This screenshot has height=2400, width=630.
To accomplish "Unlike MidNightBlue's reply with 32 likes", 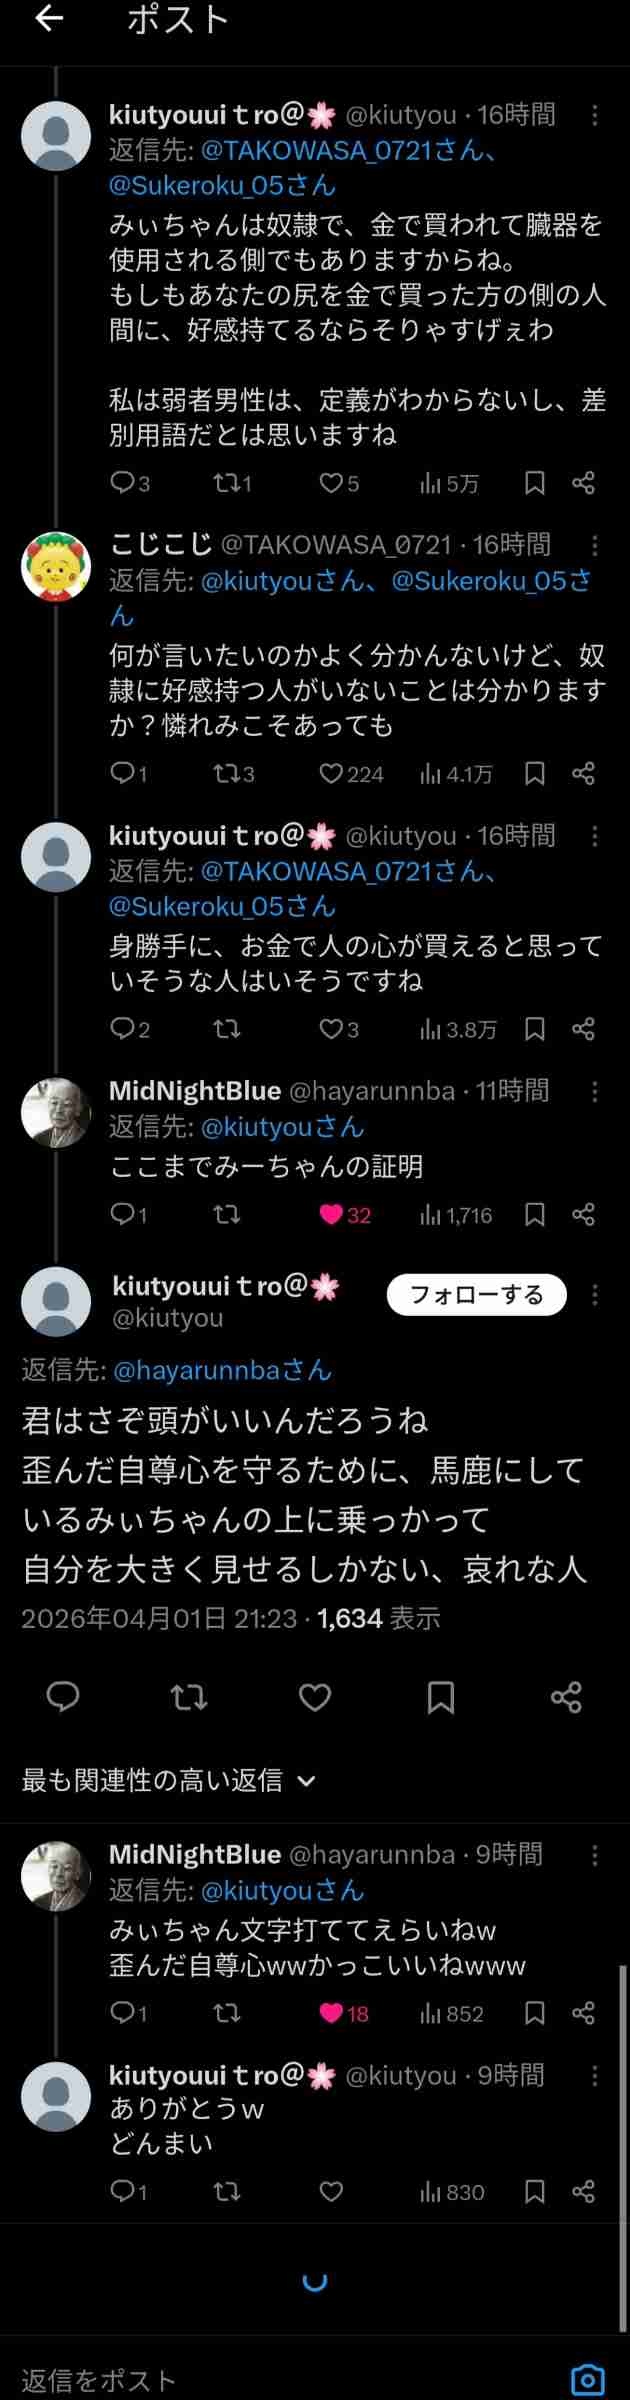I will click(332, 1215).
